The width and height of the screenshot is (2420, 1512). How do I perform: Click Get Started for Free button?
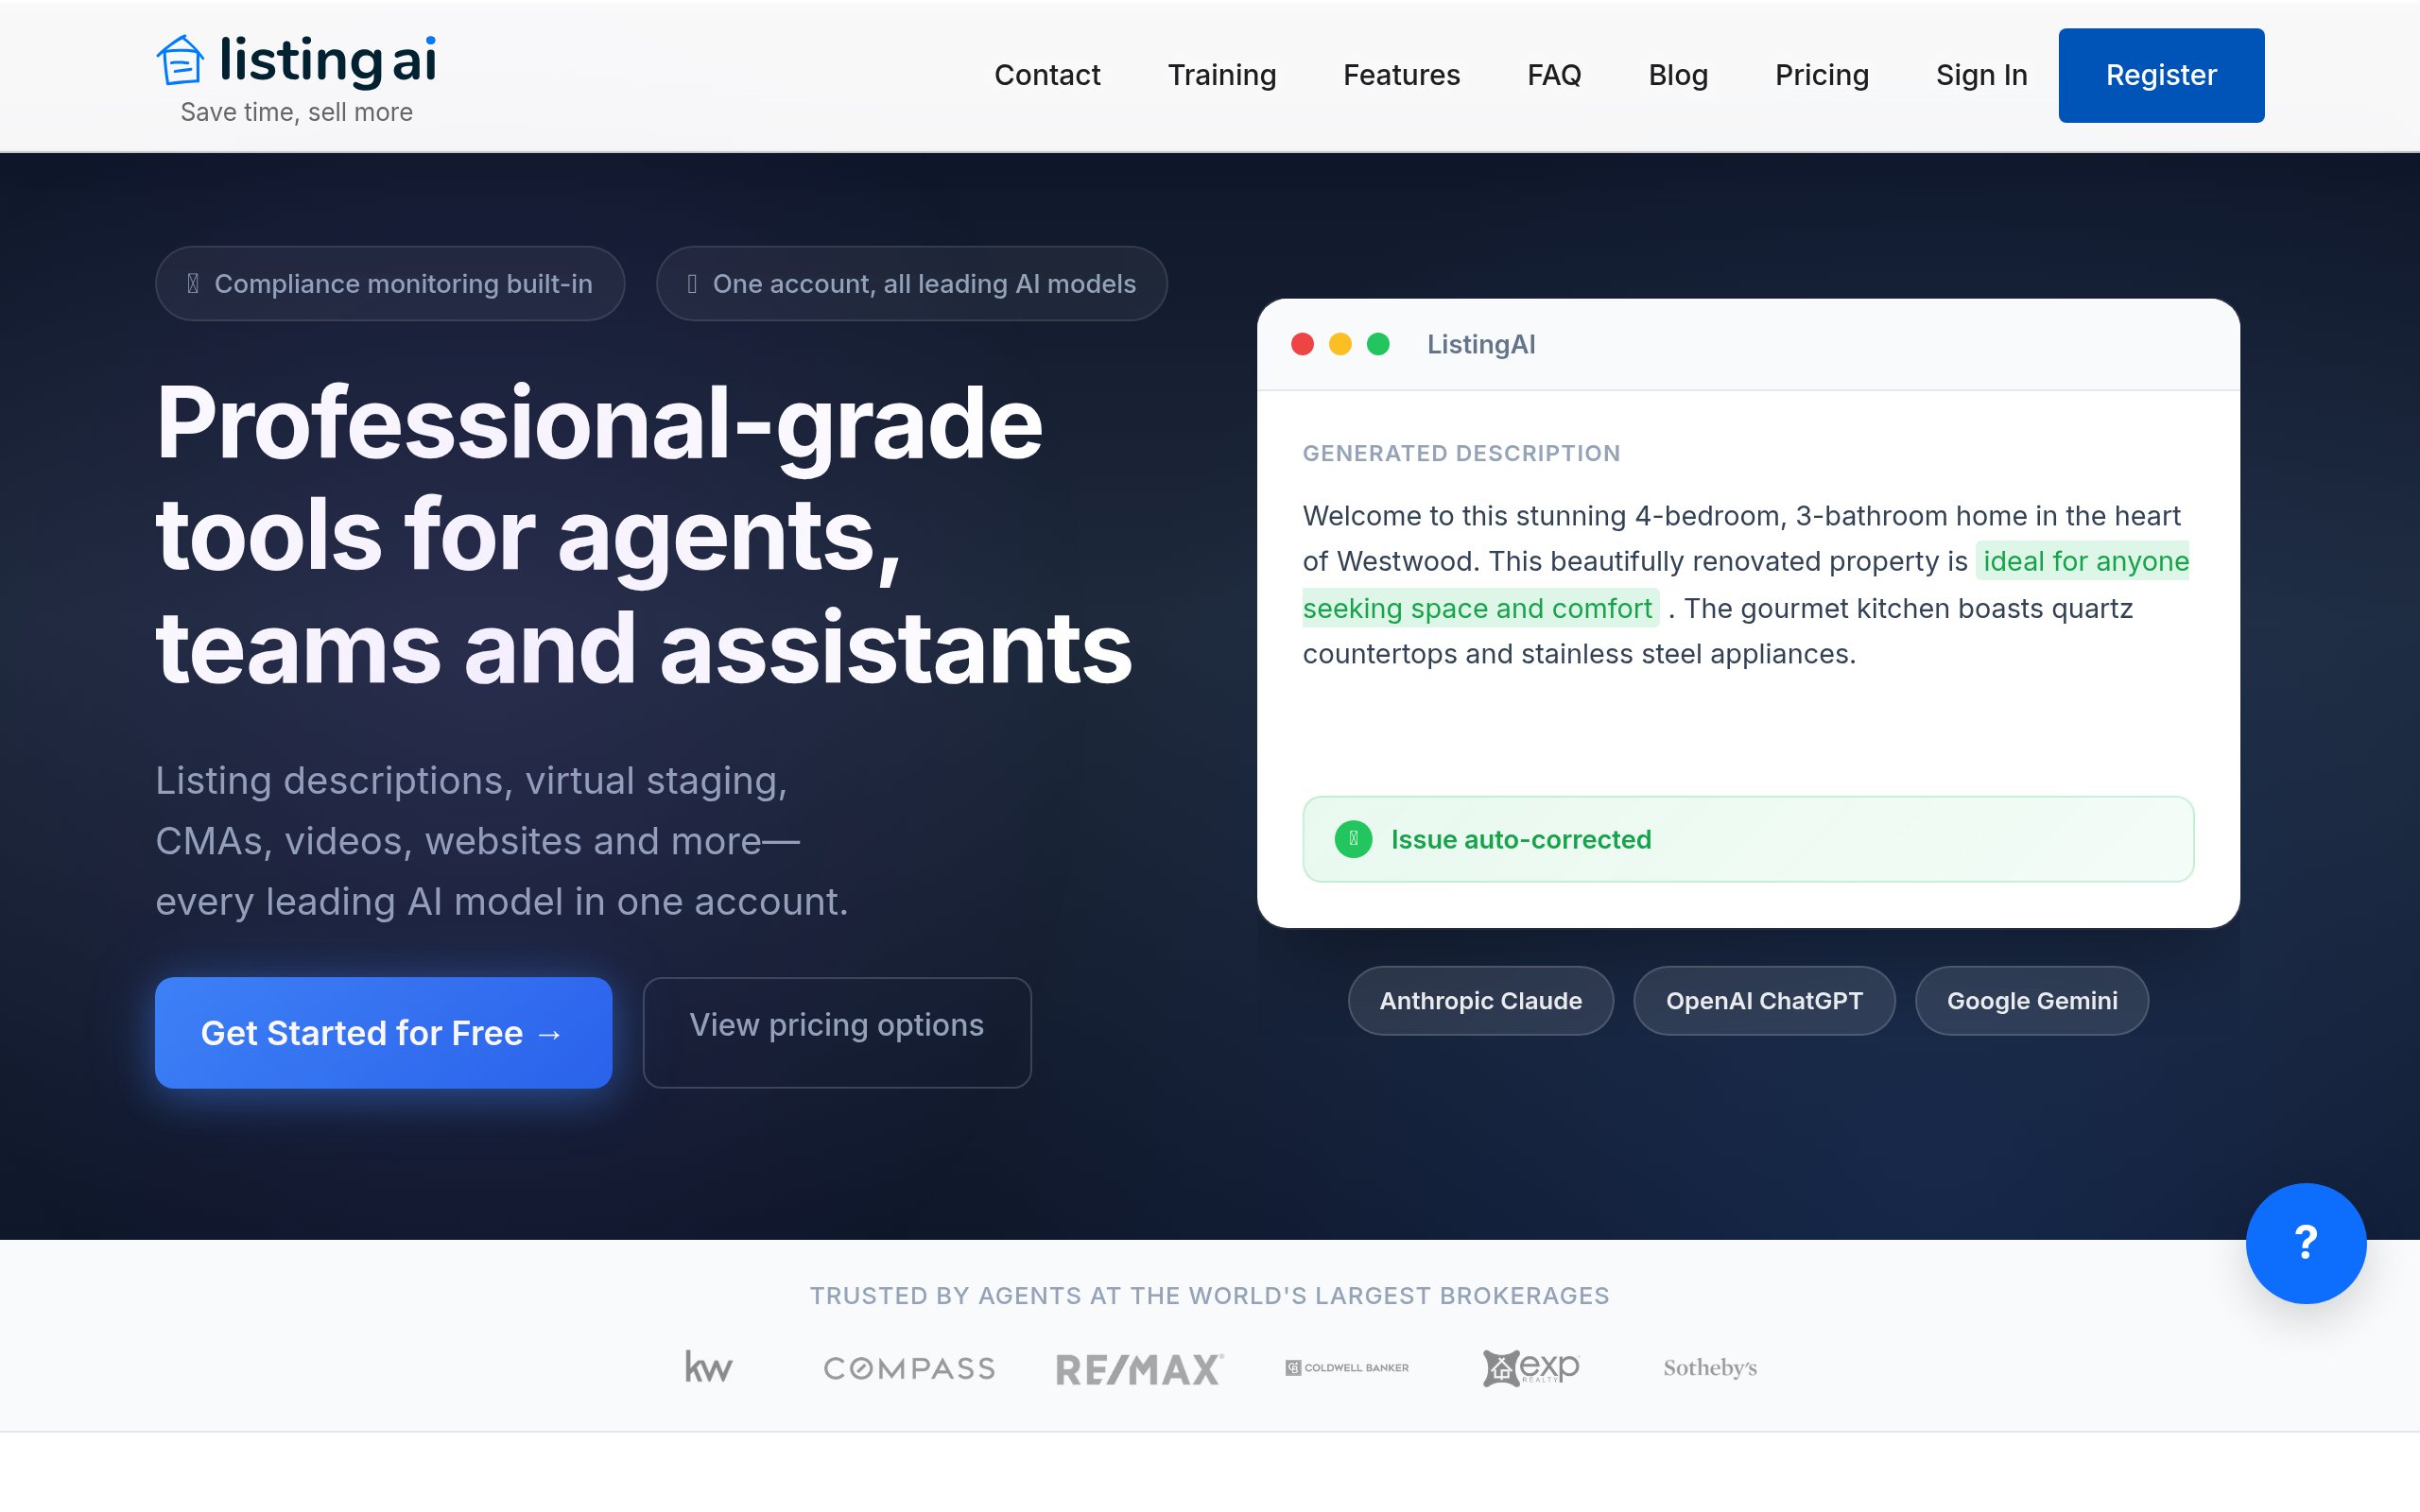pyautogui.click(x=383, y=1032)
